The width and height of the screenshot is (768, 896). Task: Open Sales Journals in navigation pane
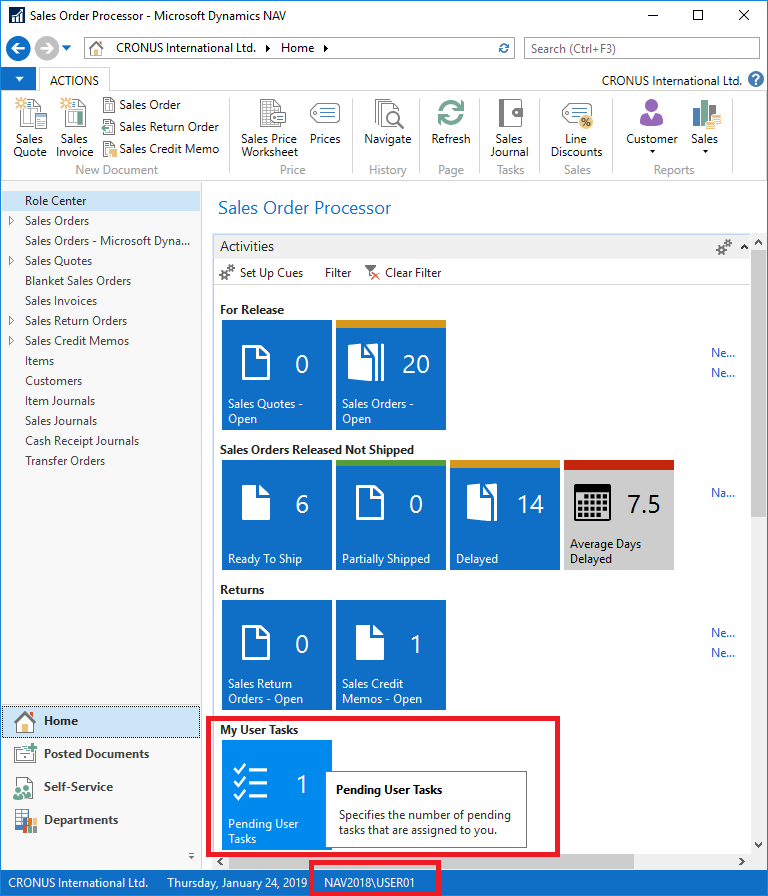(x=61, y=421)
